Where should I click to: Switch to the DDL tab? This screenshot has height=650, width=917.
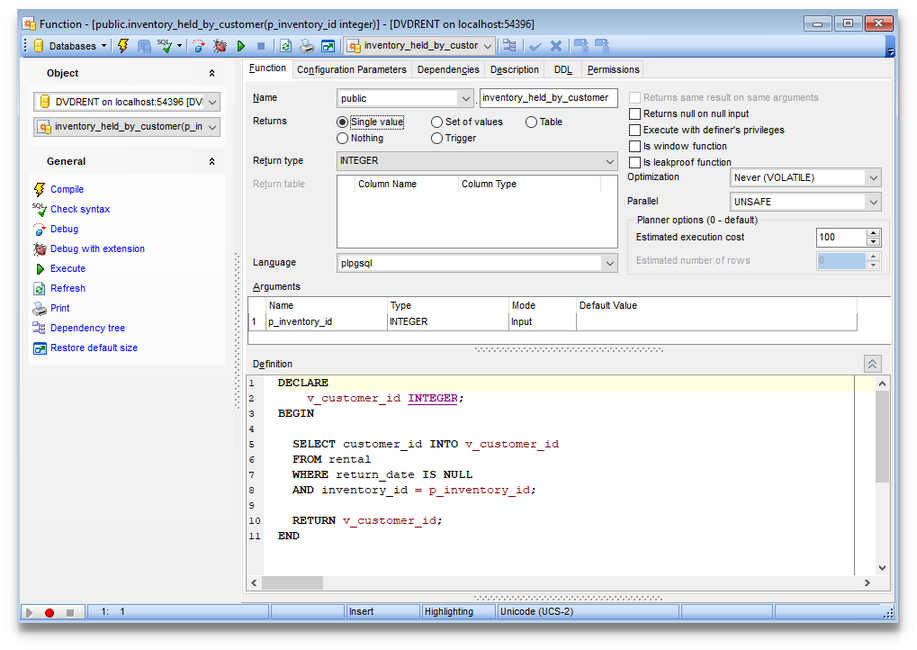click(x=562, y=69)
